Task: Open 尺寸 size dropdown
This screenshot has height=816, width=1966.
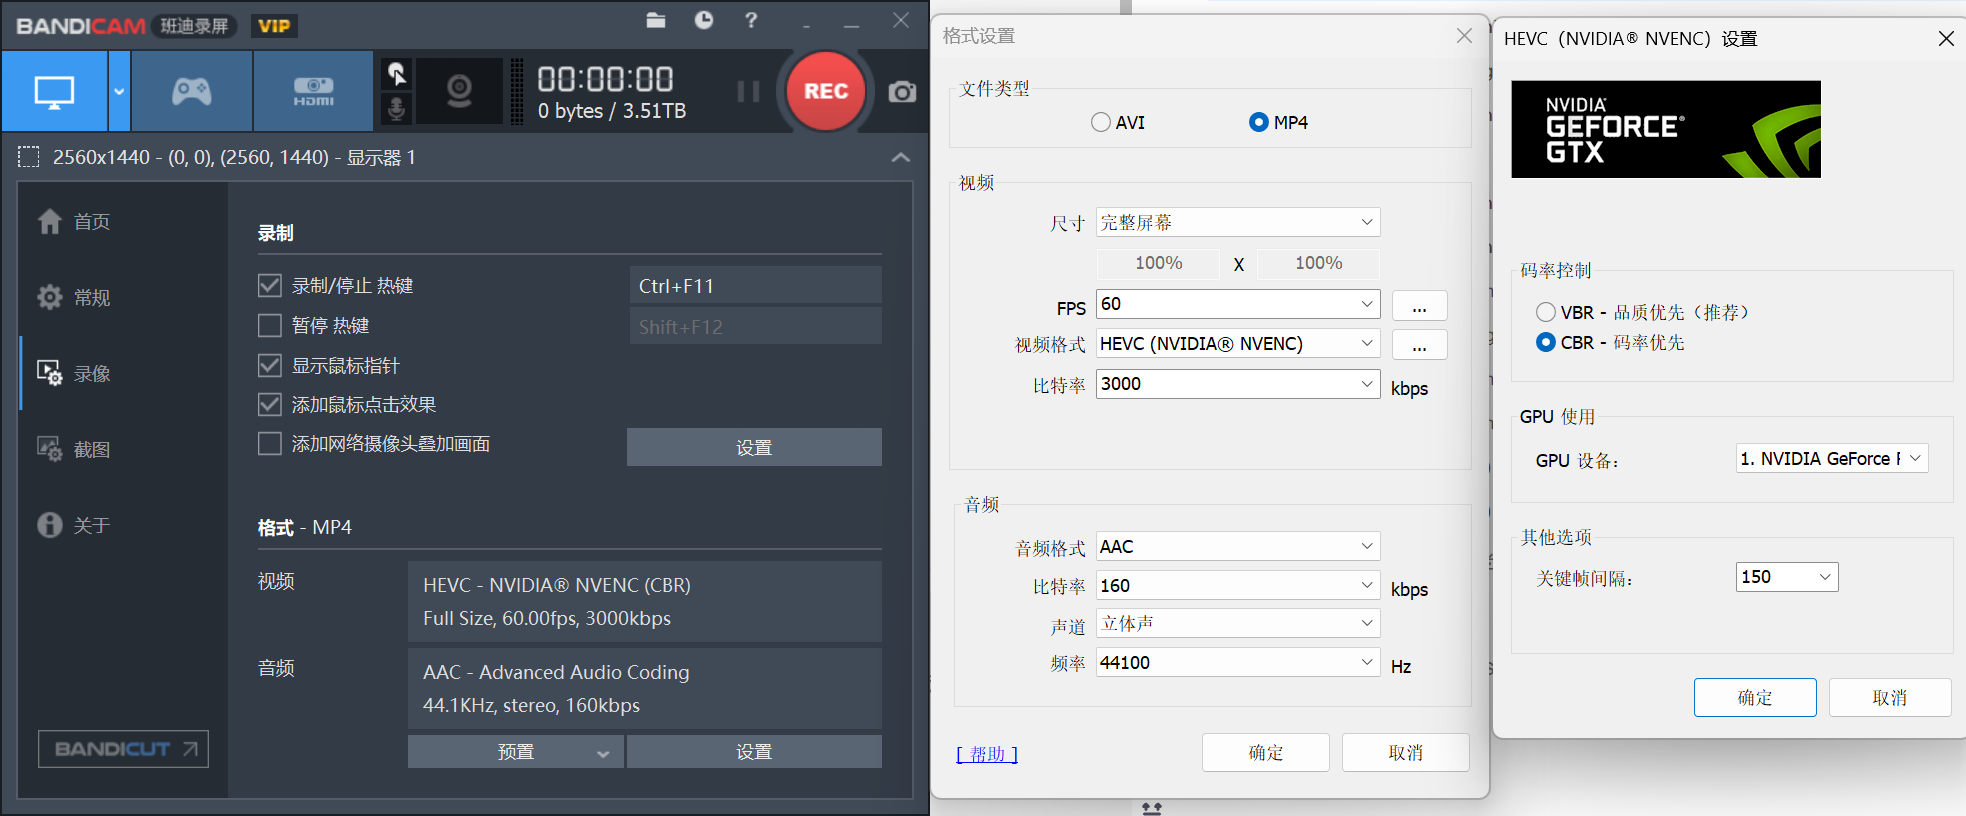Action: coord(1238,222)
